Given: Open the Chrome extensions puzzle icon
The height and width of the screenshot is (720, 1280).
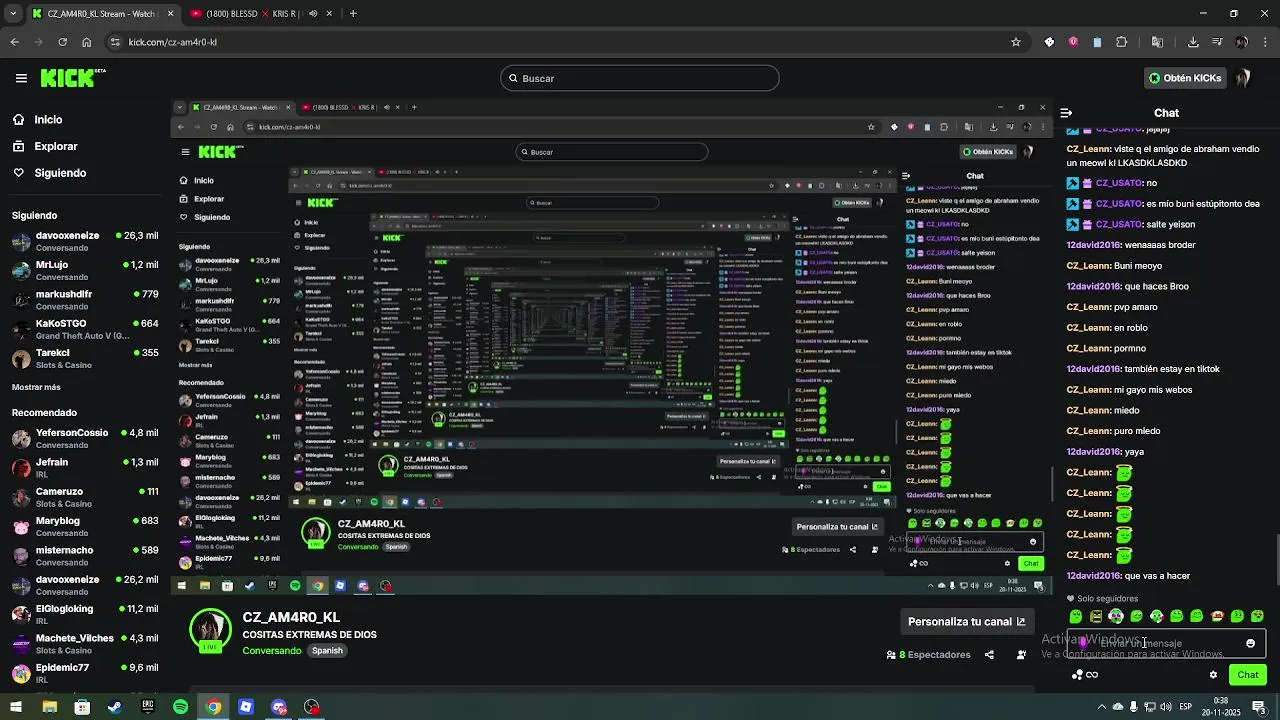Looking at the screenshot, I should tap(1121, 42).
